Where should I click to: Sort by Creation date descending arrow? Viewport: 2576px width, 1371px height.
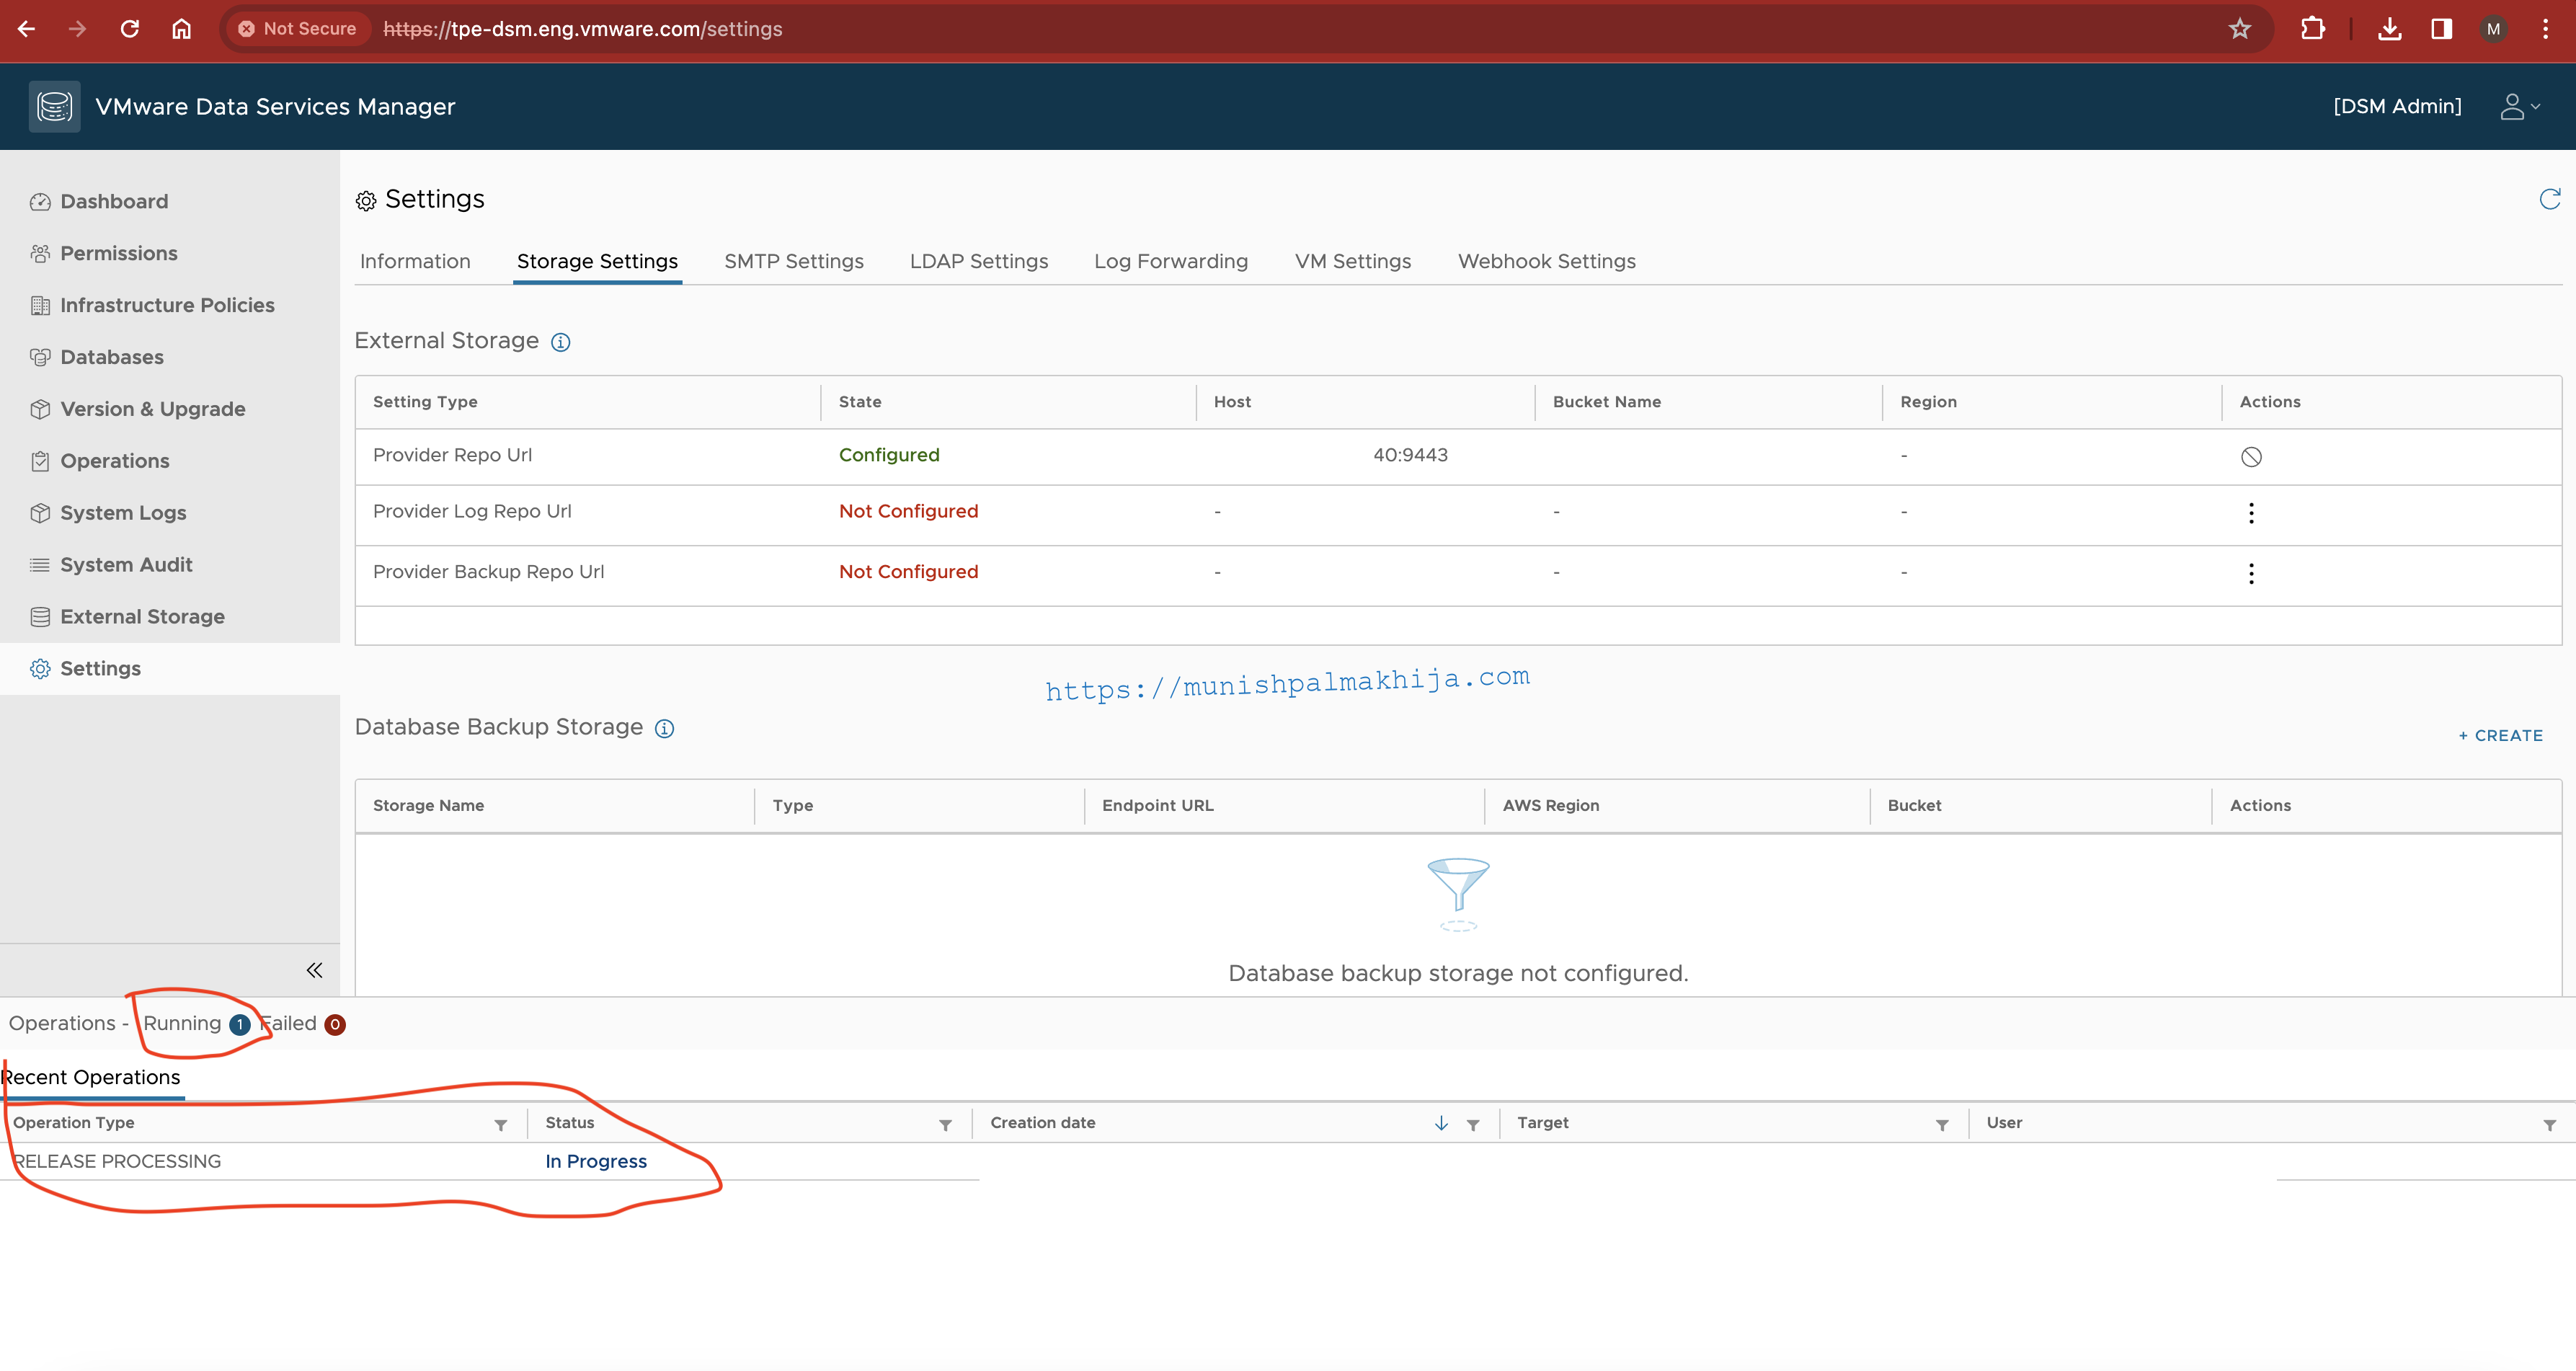[1441, 1123]
